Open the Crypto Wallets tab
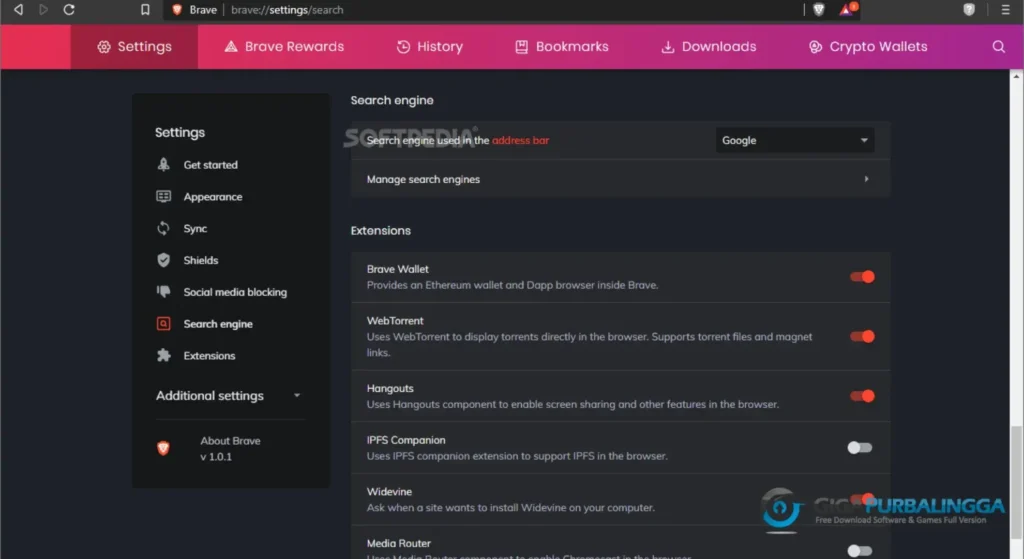This screenshot has width=1024, height=559. tap(868, 47)
